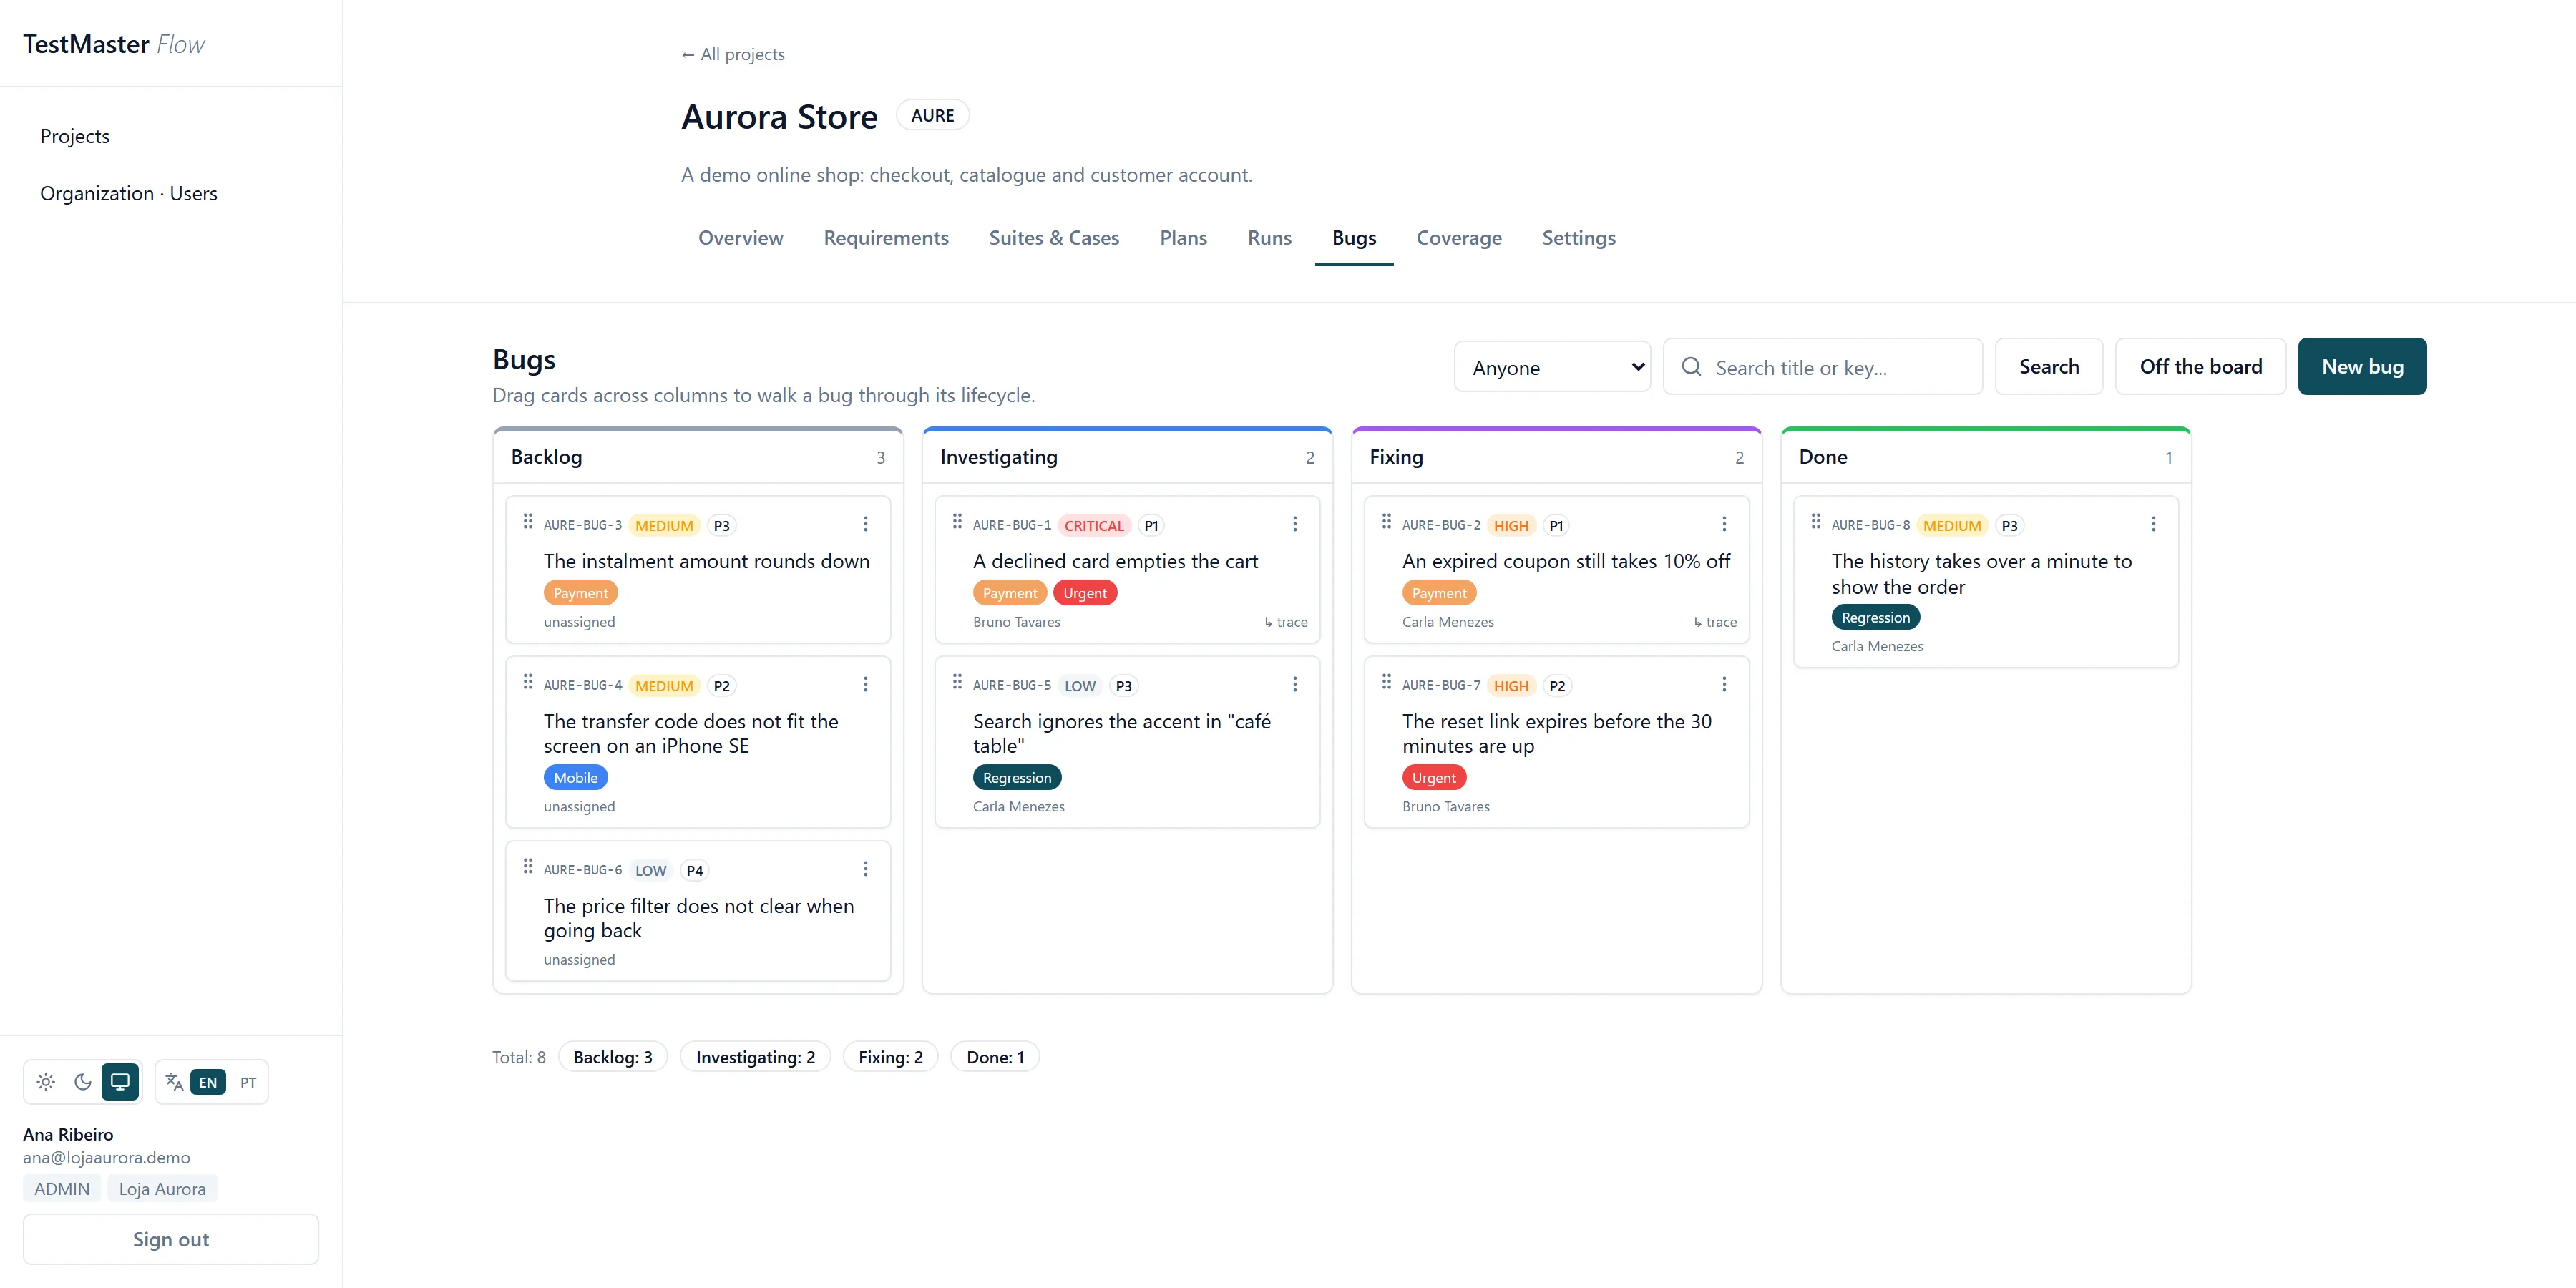Grab the drag handle on AURE-BUG-1 card
This screenshot has width=2576, height=1288.
(x=957, y=522)
